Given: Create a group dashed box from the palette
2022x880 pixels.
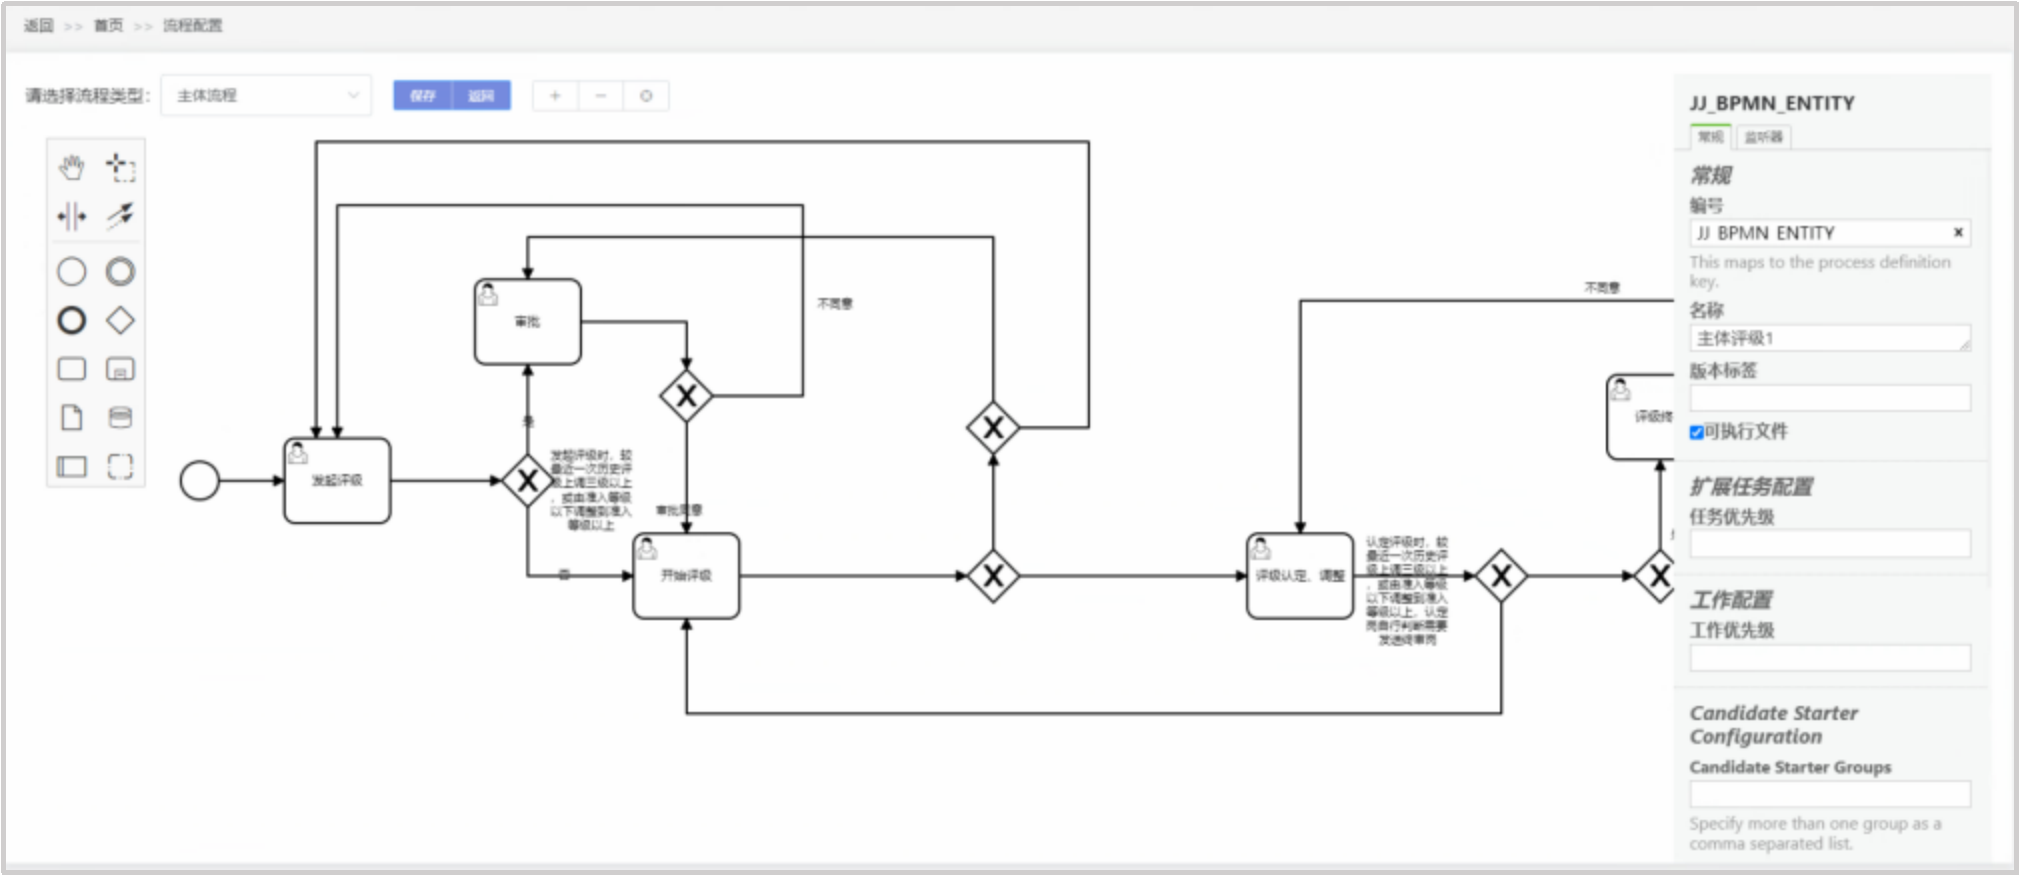Looking at the screenshot, I should click(121, 467).
